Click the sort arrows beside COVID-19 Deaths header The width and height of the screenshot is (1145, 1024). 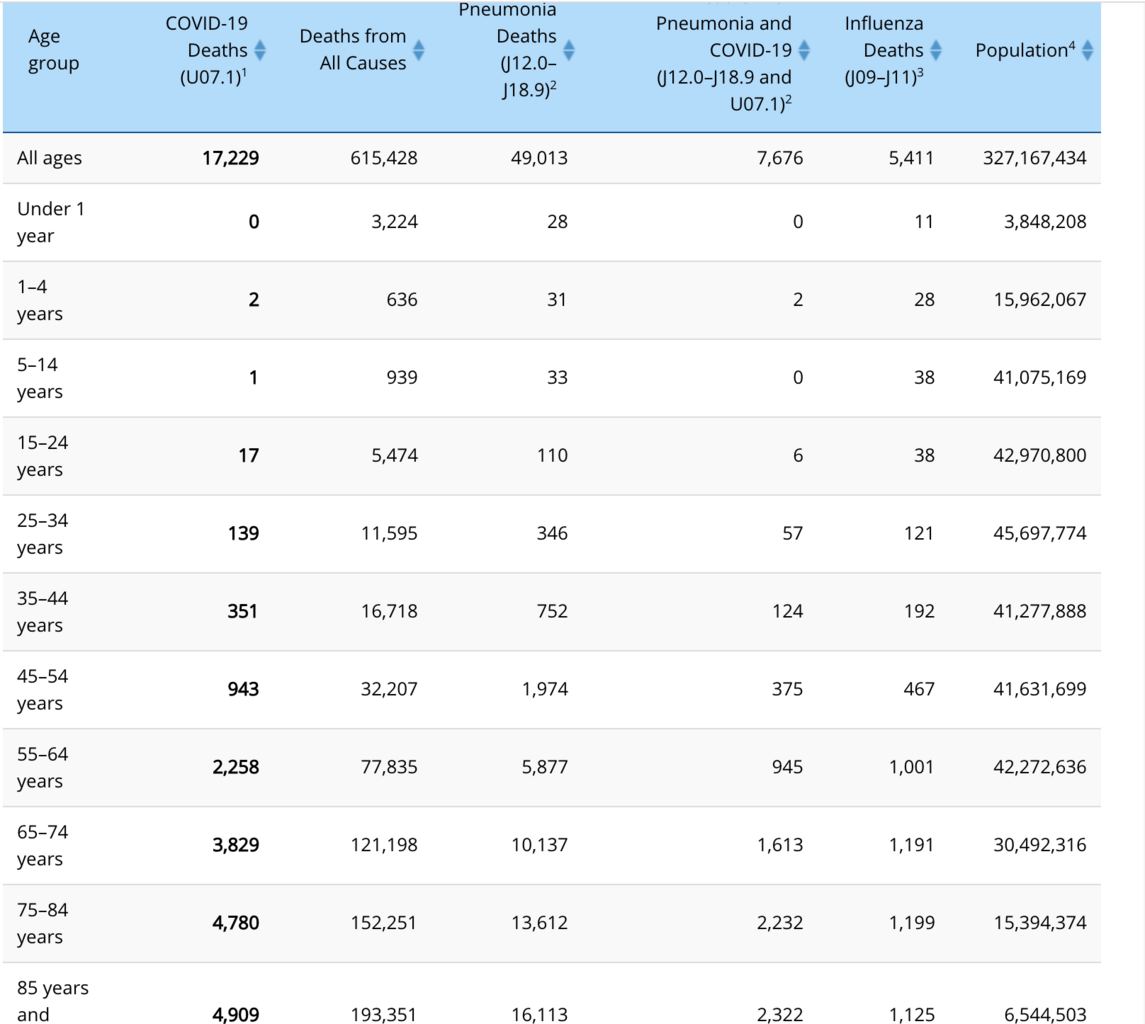[x=260, y=50]
